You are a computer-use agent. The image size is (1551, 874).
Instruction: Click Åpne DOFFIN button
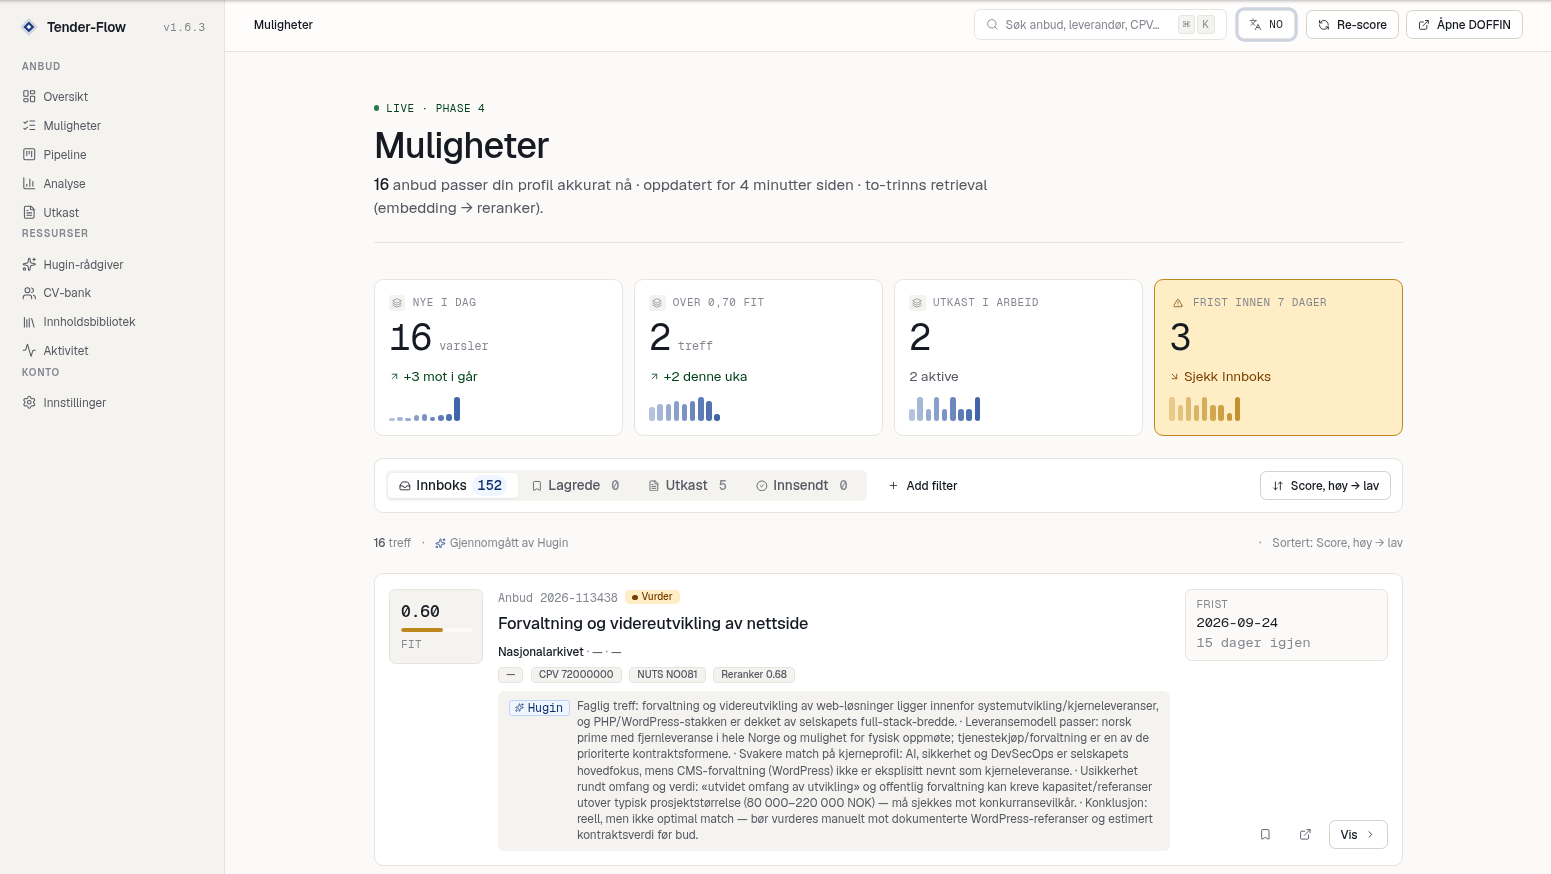1464,25
